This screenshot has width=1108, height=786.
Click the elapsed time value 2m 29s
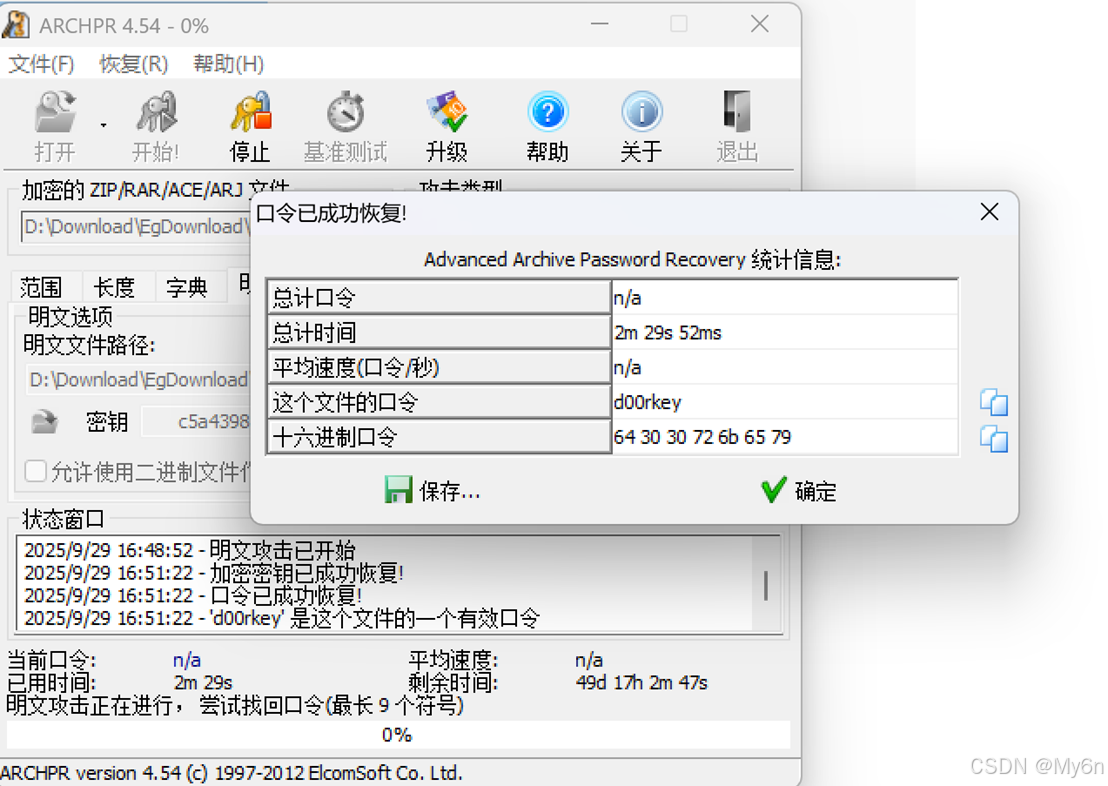point(203,682)
